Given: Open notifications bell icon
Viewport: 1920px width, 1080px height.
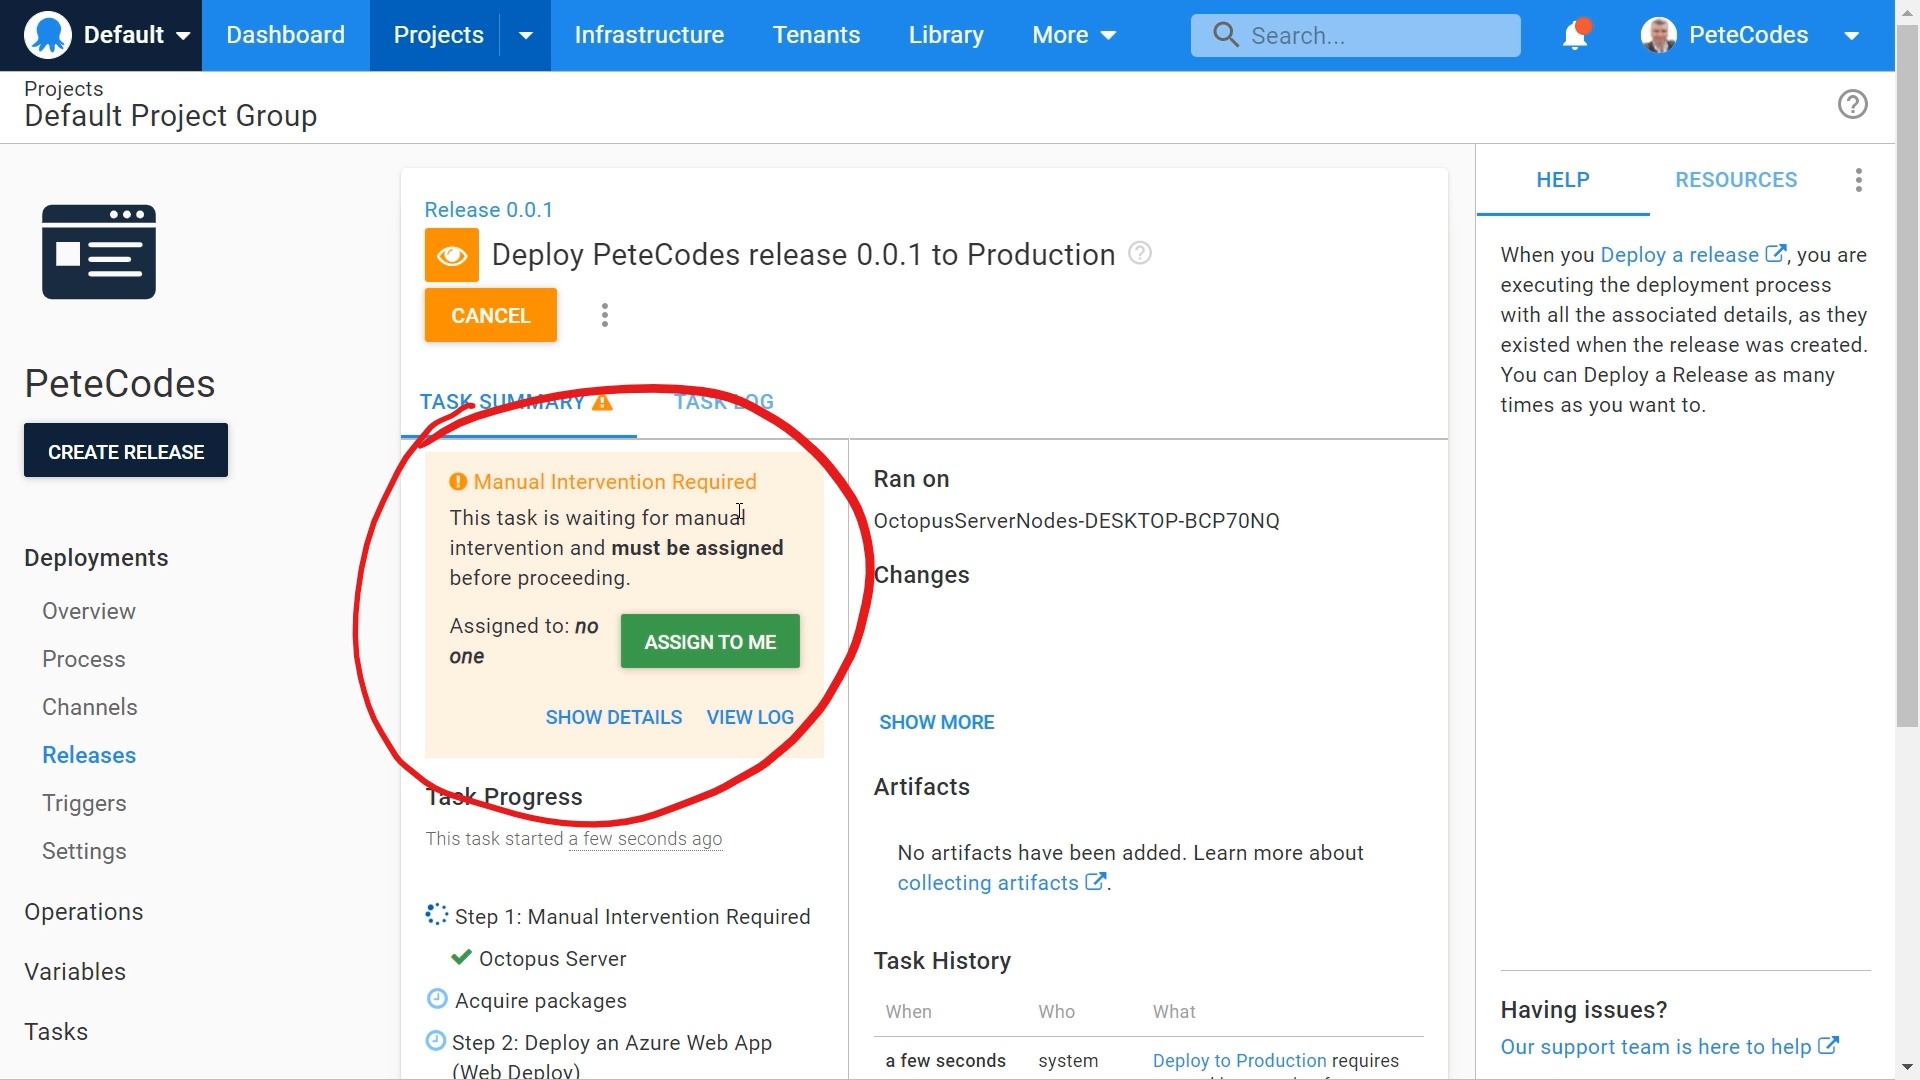Looking at the screenshot, I should [x=1575, y=35].
